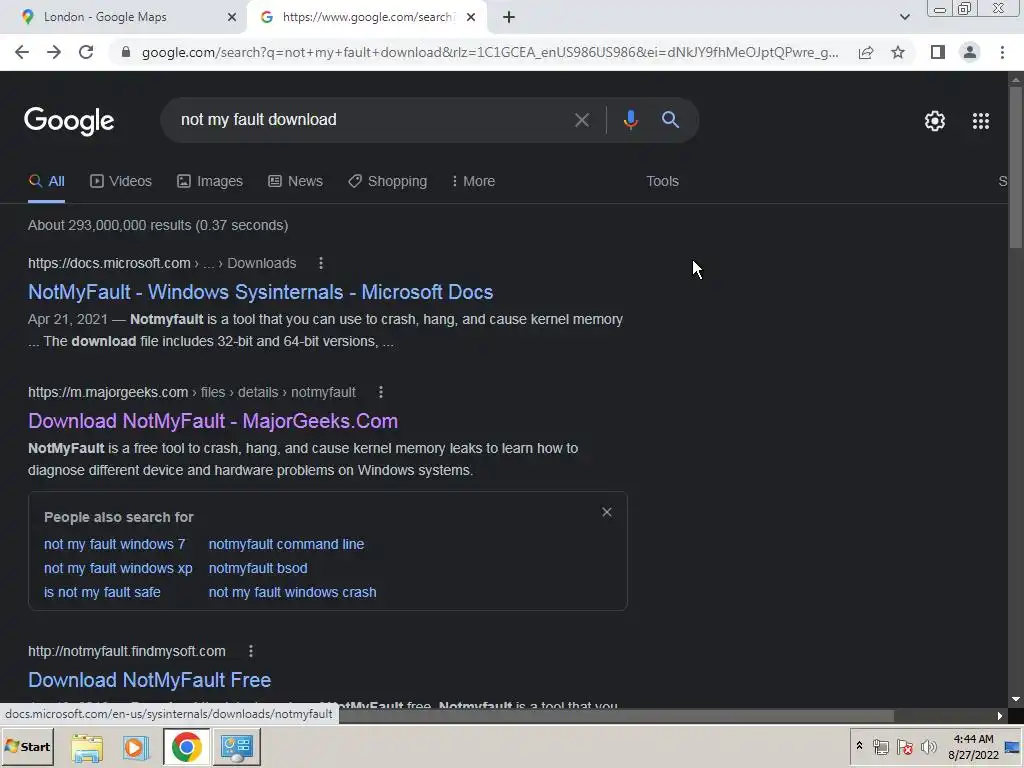
Task: Dismiss the People also search for box
Action: coord(607,512)
